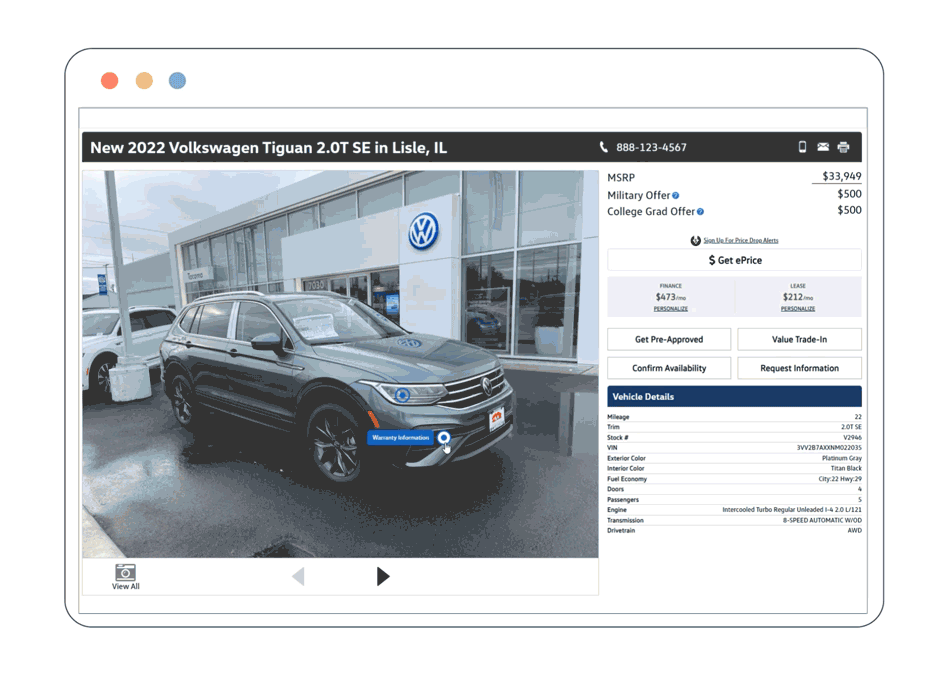The width and height of the screenshot is (948, 675).
Task: Click the Engine description value
Action: pos(792,509)
